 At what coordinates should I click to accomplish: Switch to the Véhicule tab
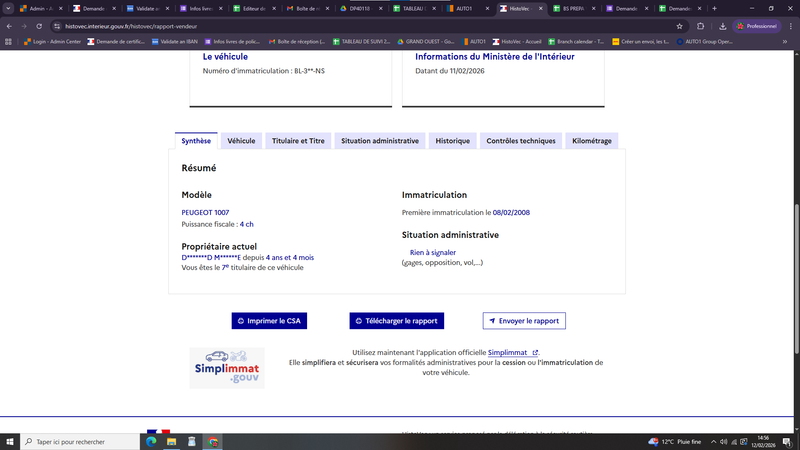(x=241, y=141)
